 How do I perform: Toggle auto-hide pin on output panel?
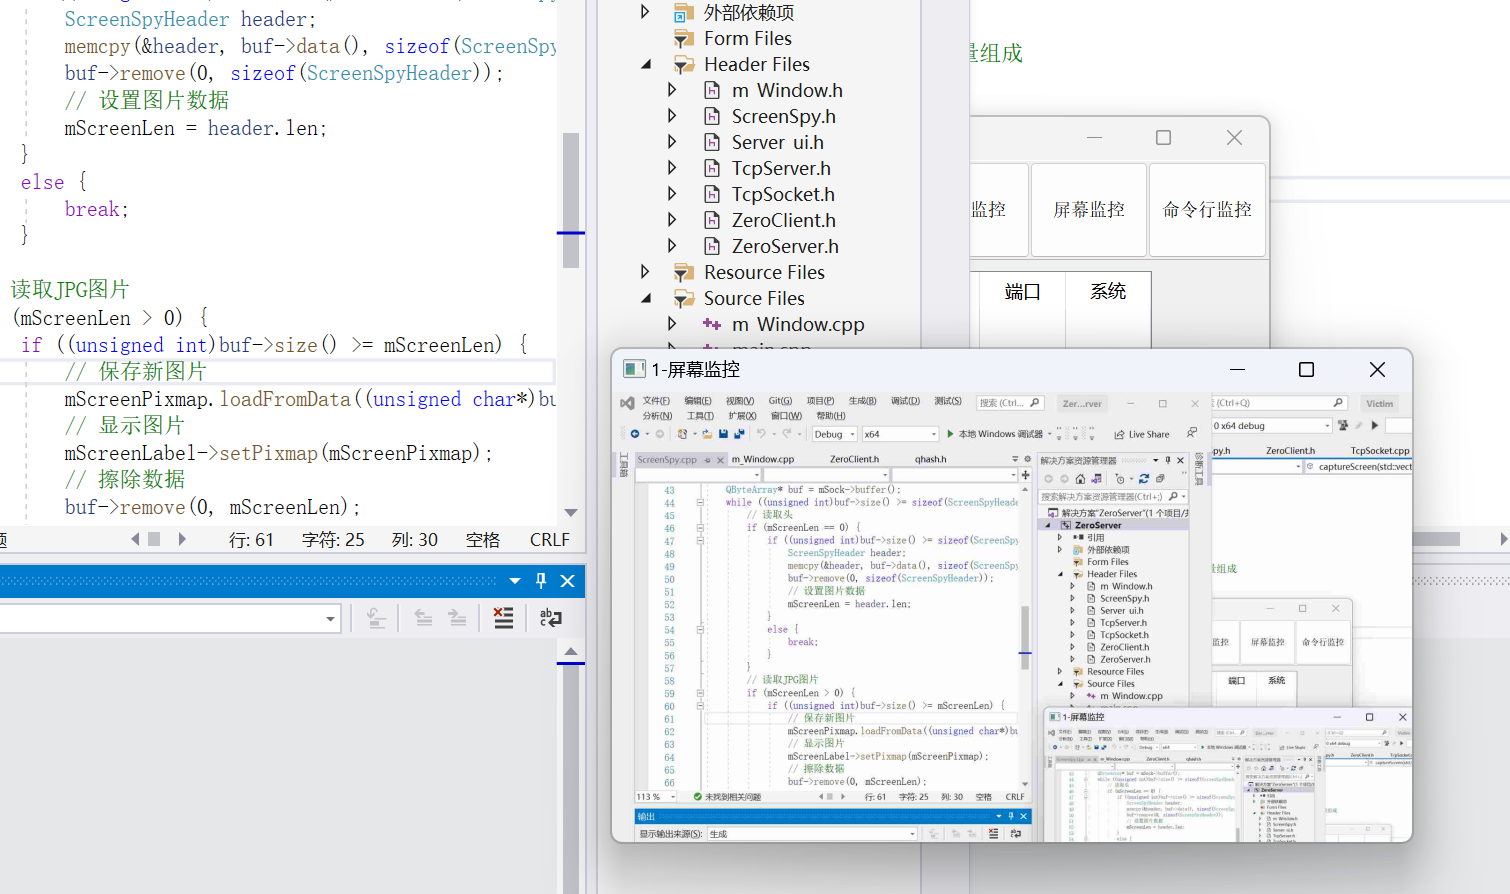click(541, 581)
